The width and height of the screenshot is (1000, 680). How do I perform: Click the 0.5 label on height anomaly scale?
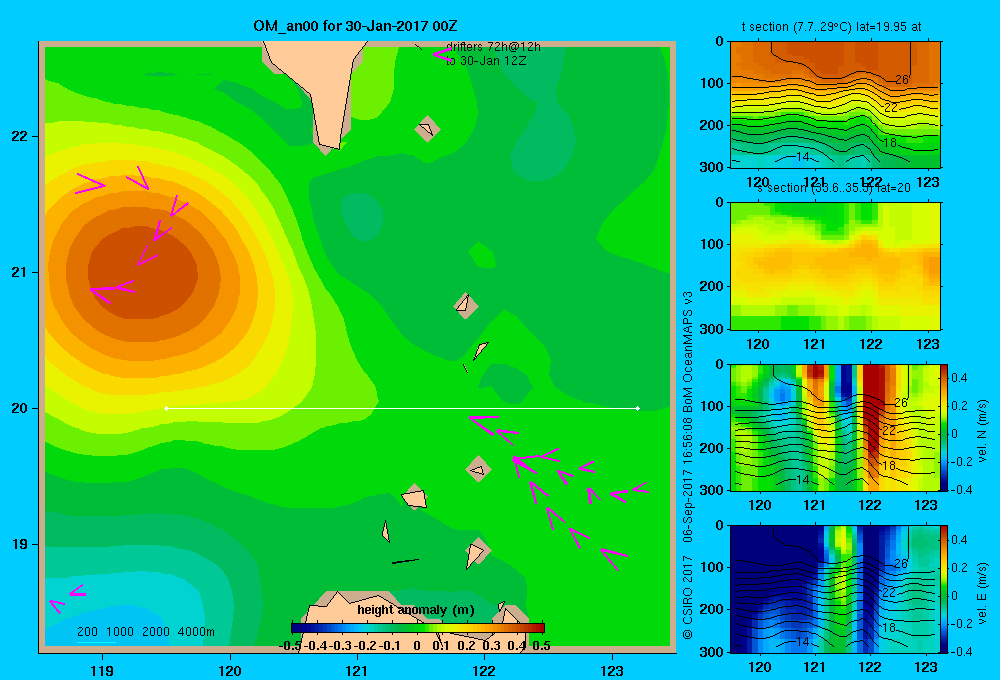coord(541,646)
